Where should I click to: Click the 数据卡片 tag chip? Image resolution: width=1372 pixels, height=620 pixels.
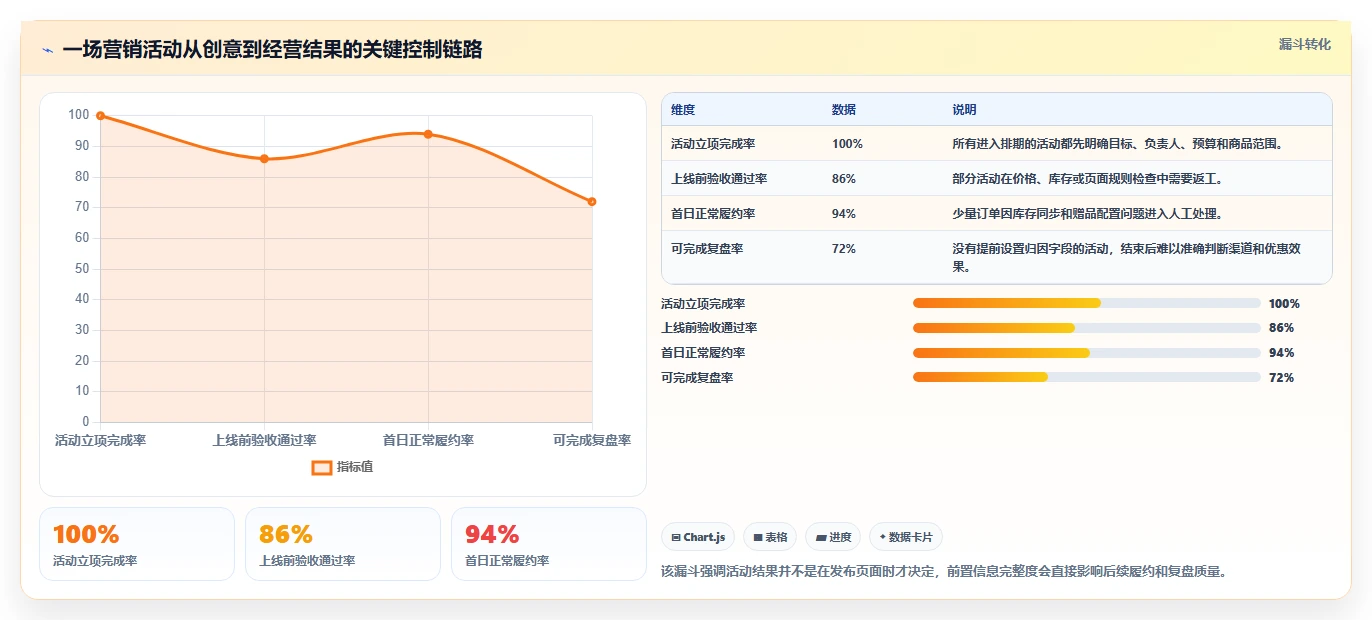[x=906, y=537]
